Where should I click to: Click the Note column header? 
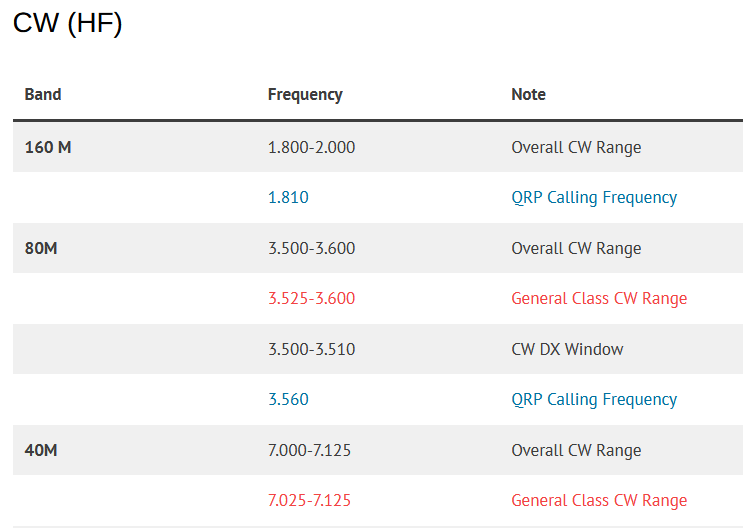[x=528, y=94]
